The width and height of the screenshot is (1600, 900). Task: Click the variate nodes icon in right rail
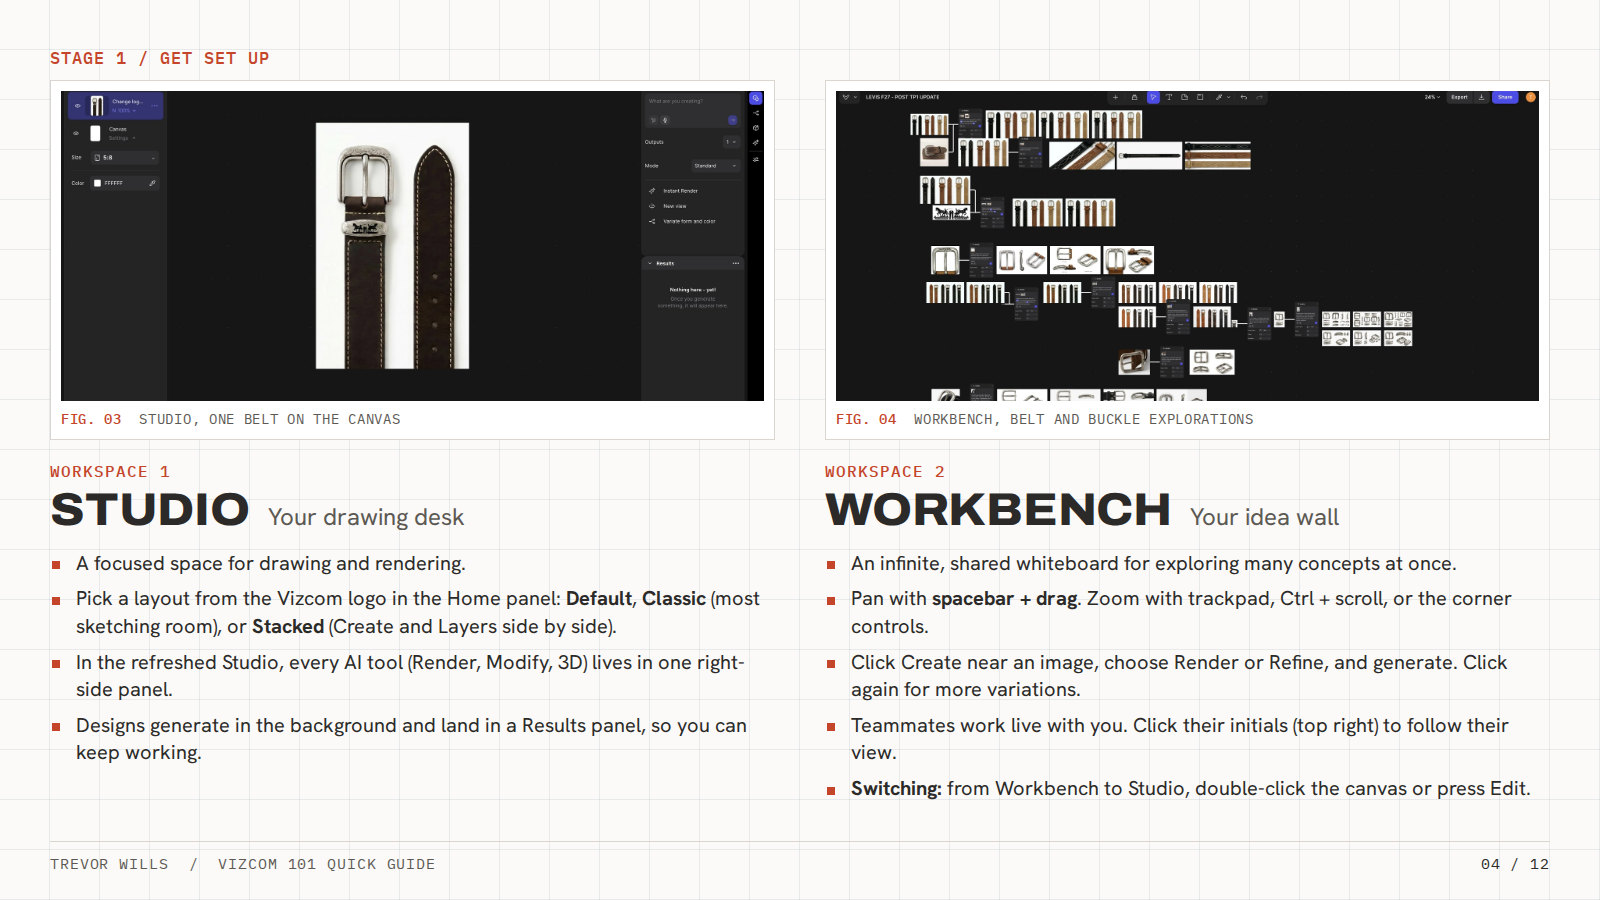(x=756, y=113)
